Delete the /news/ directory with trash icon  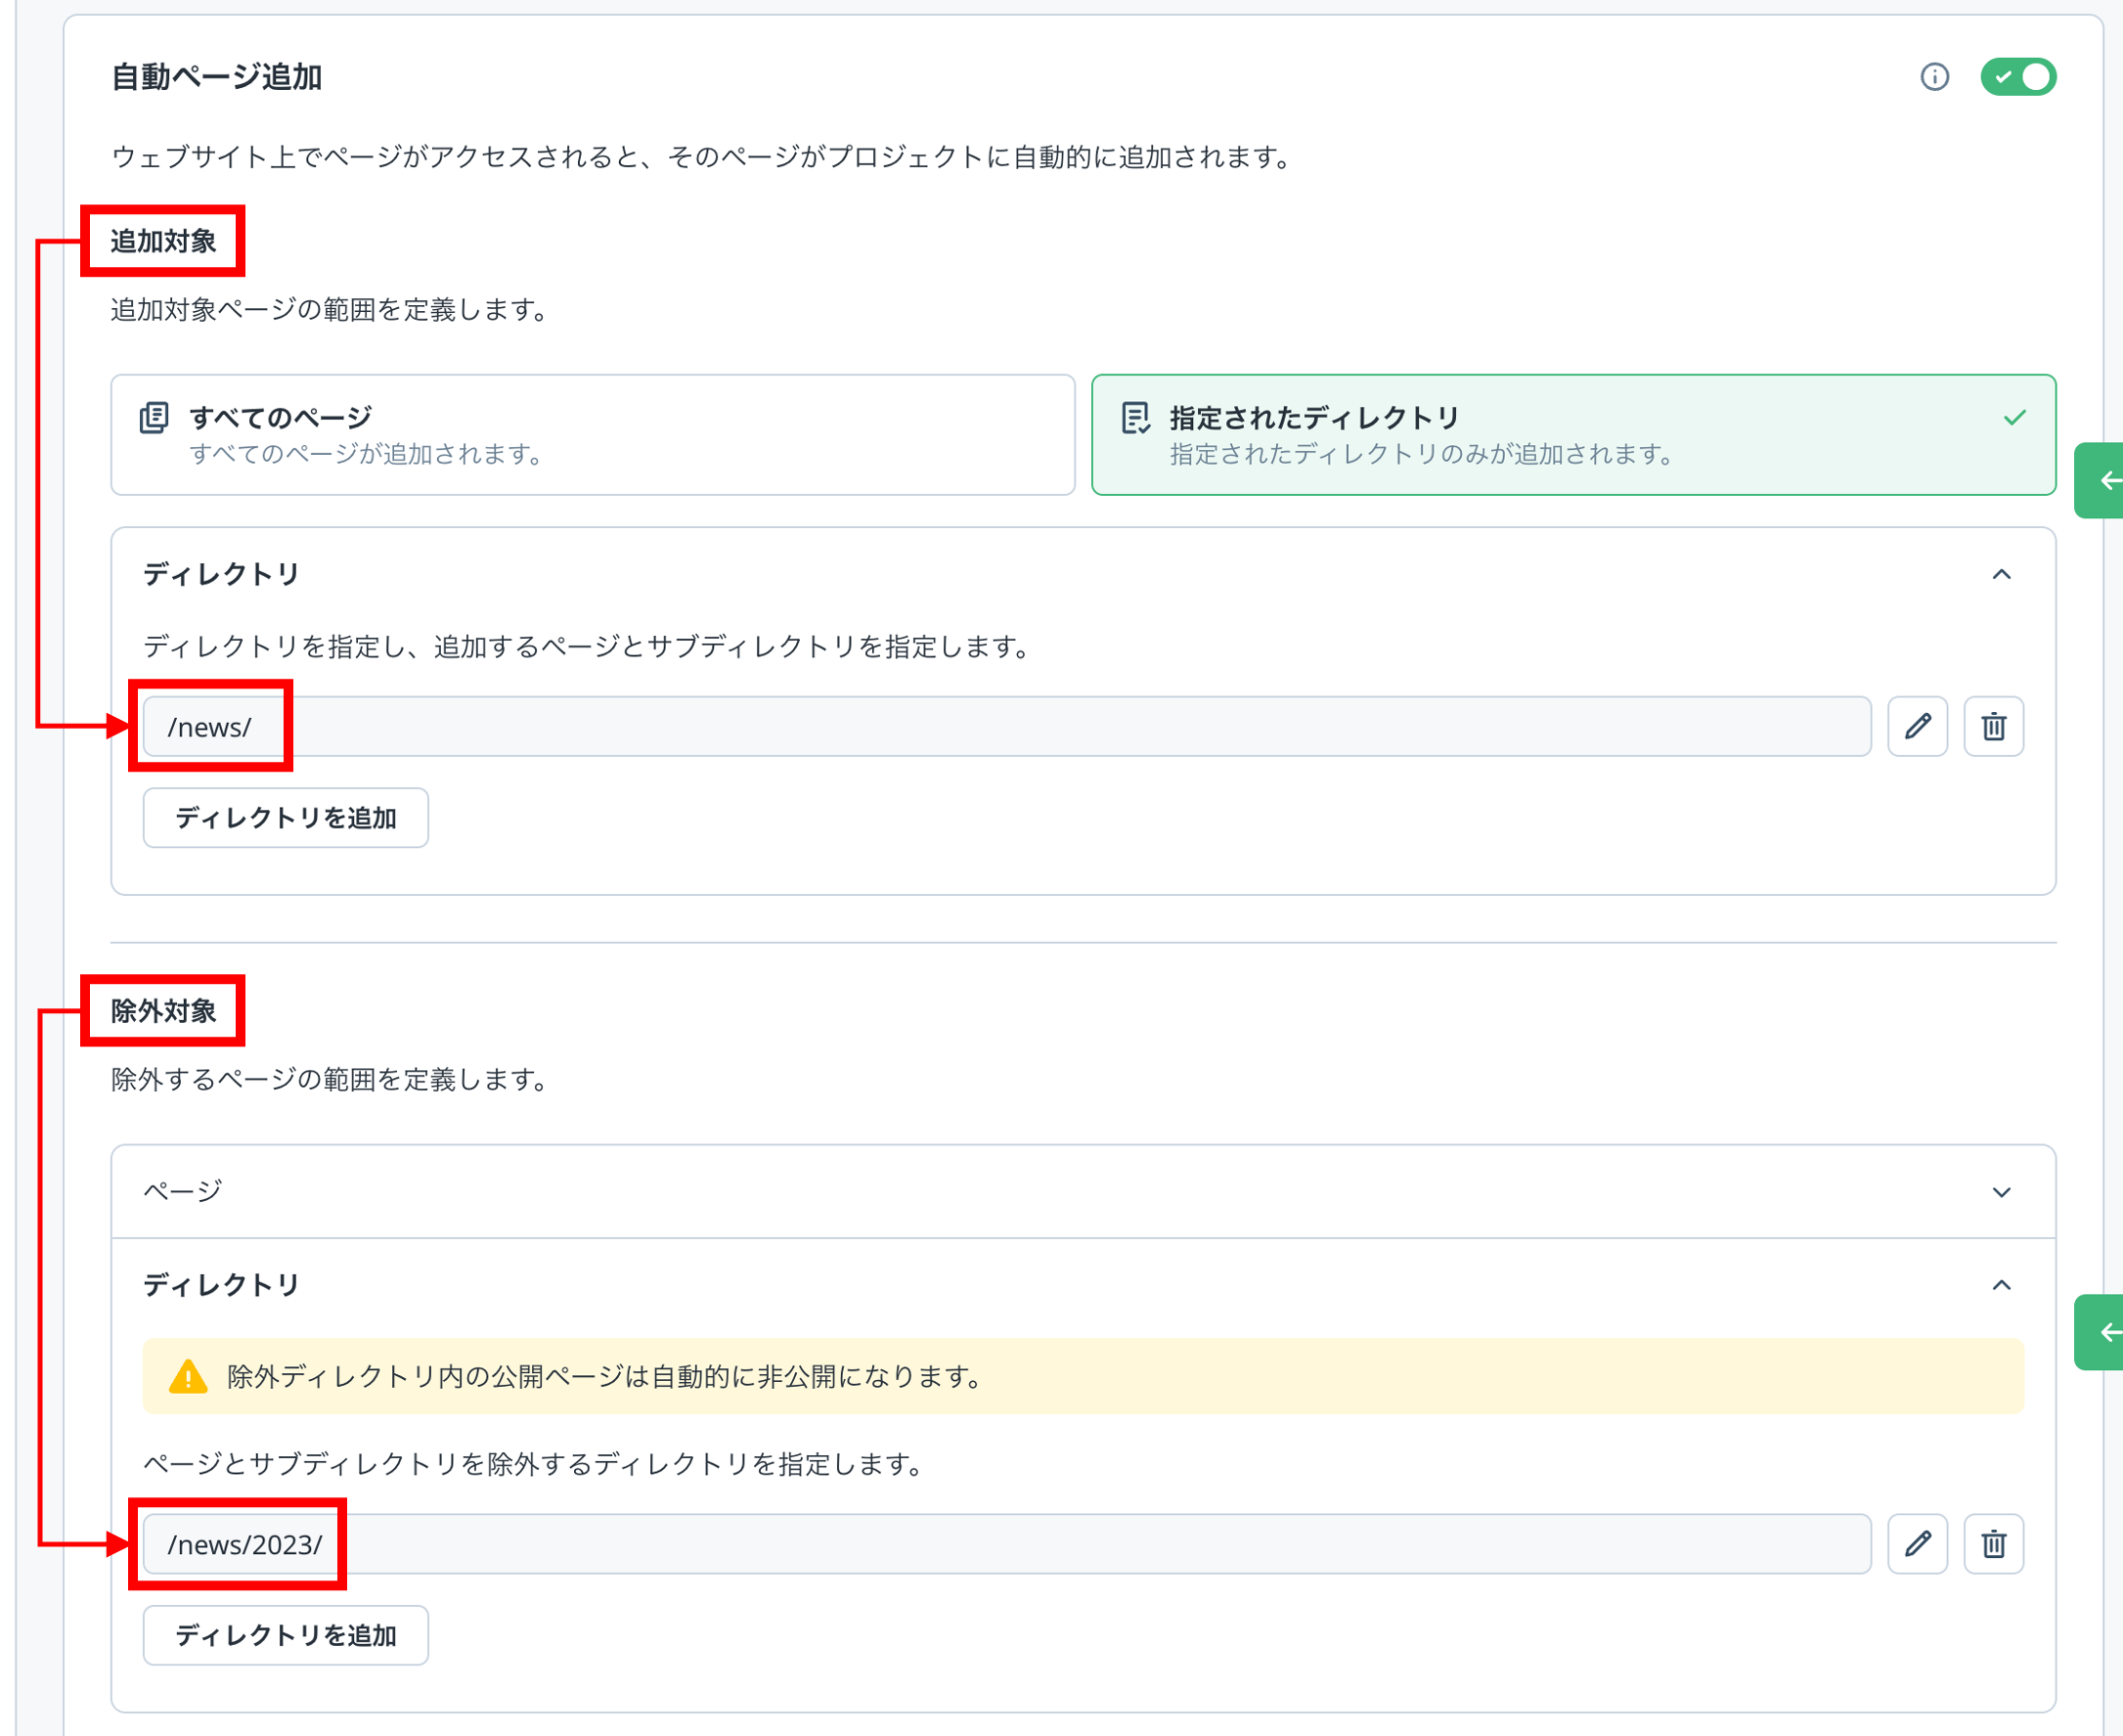(x=1993, y=727)
